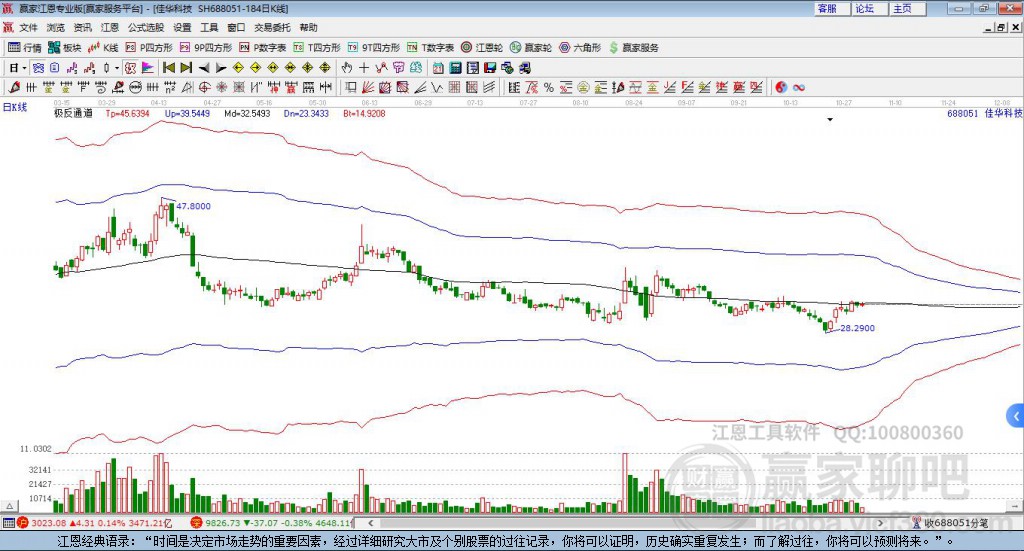Image resolution: width=1024 pixels, height=551 pixels.
Task: Click the Up=39.5449 indicator value
Action: click(187, 113)
